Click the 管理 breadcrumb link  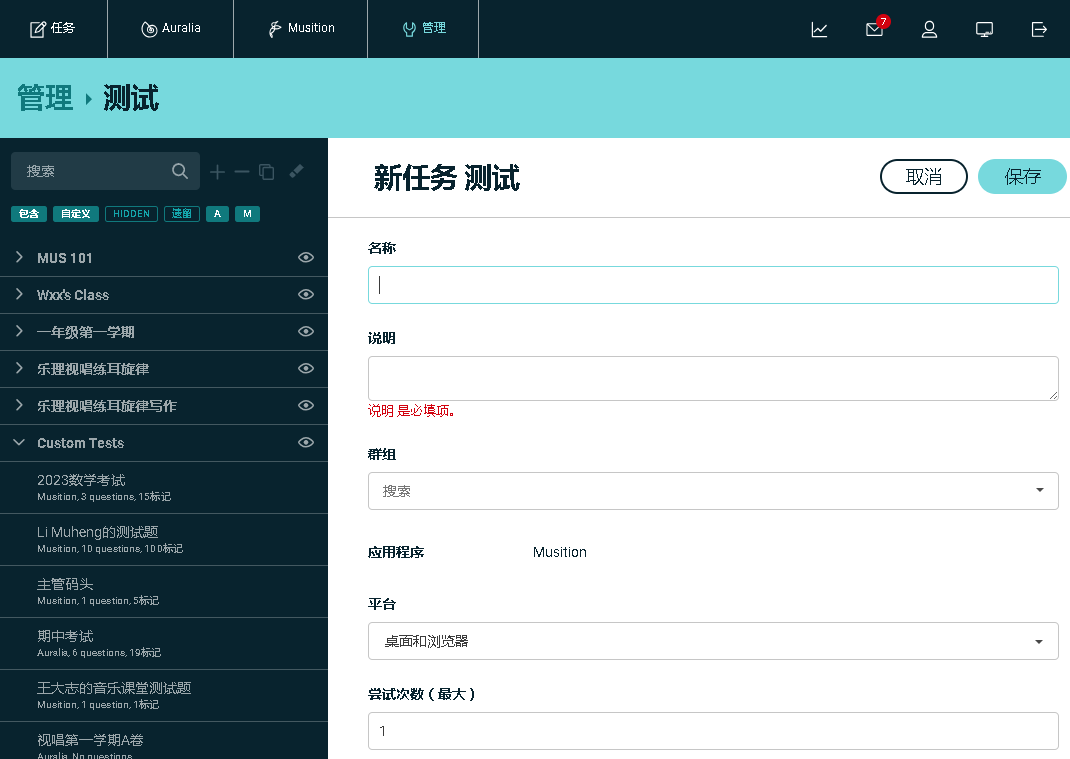45,98
